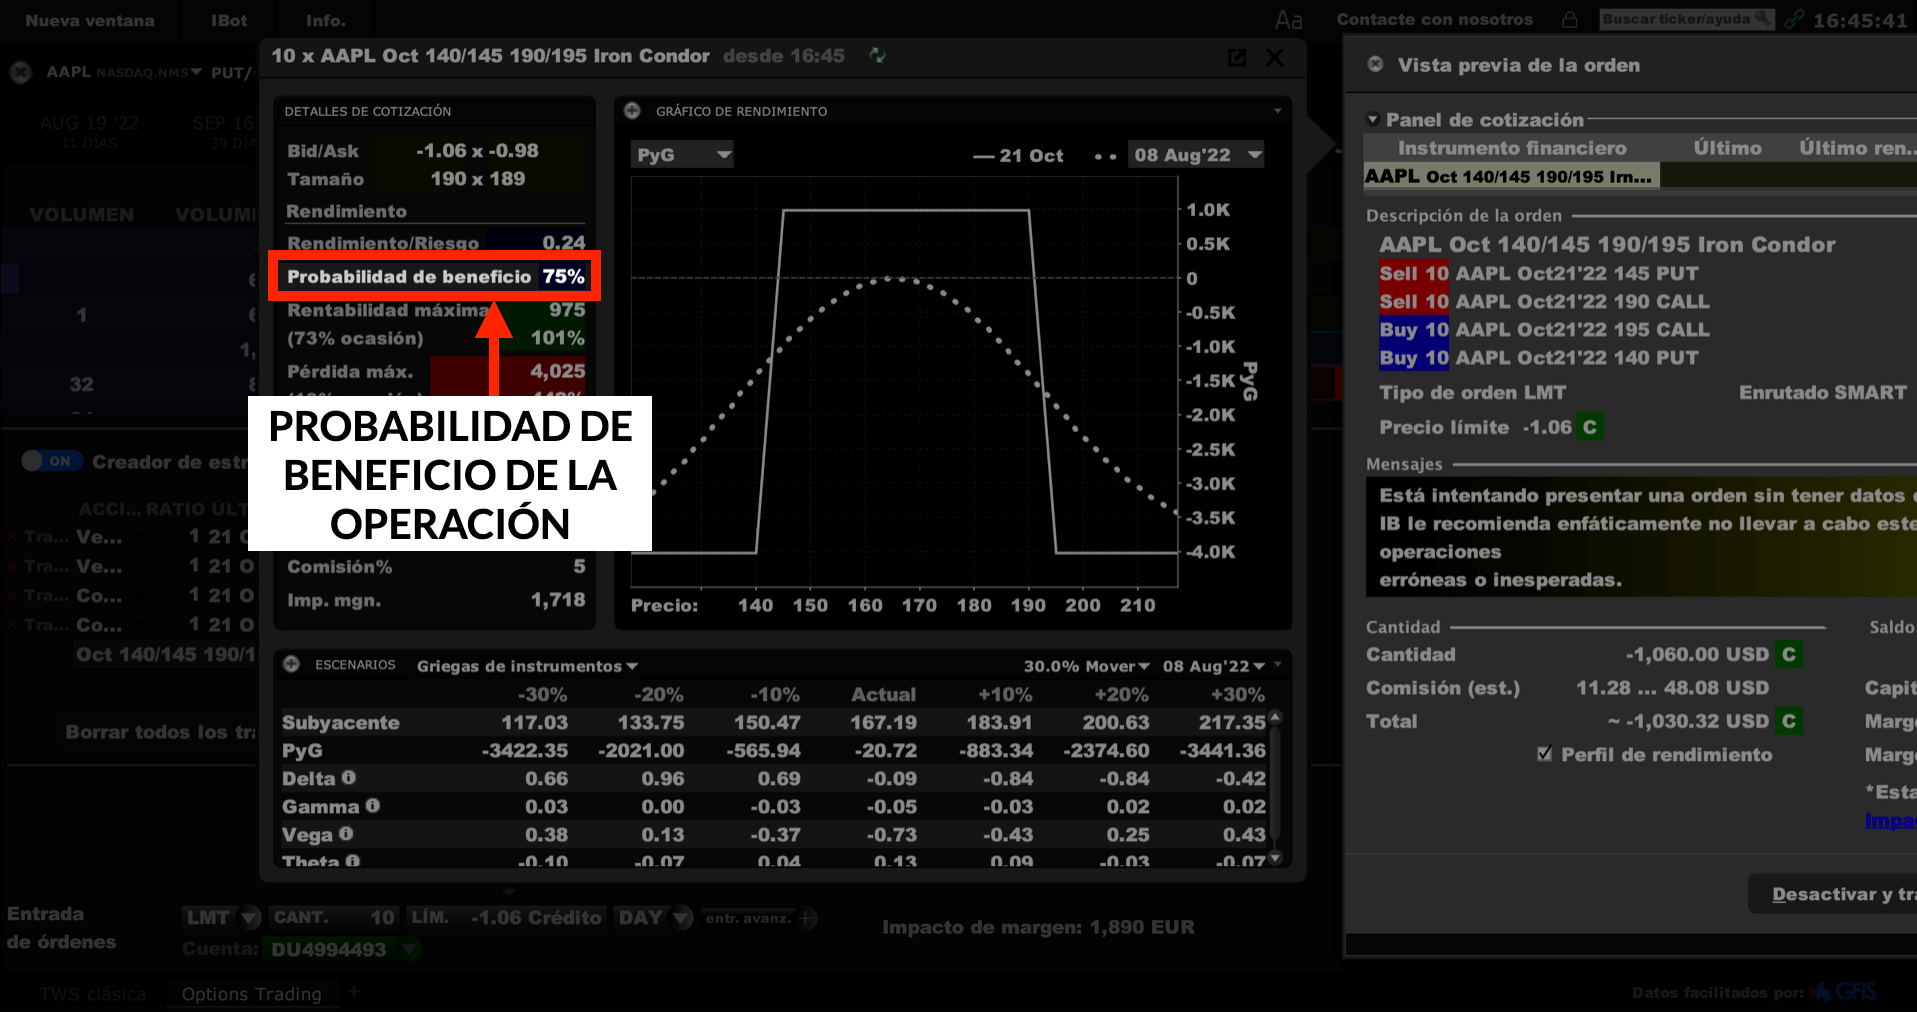Click the lock icon in the top bar

point(1570,19)
